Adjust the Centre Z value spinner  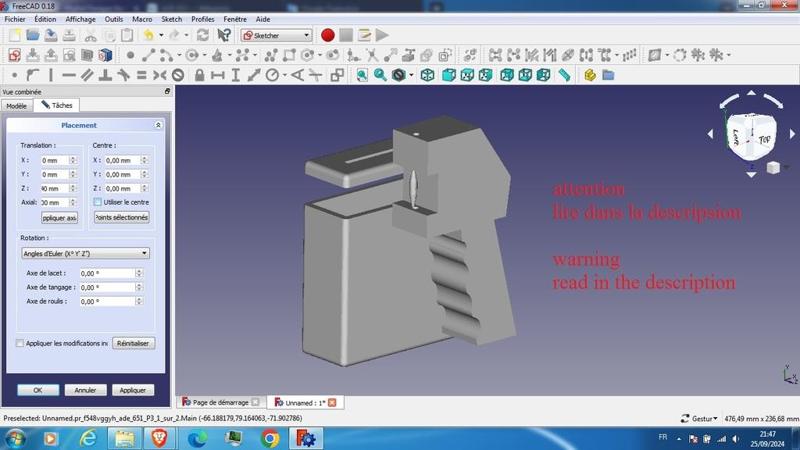coord(144,188)
